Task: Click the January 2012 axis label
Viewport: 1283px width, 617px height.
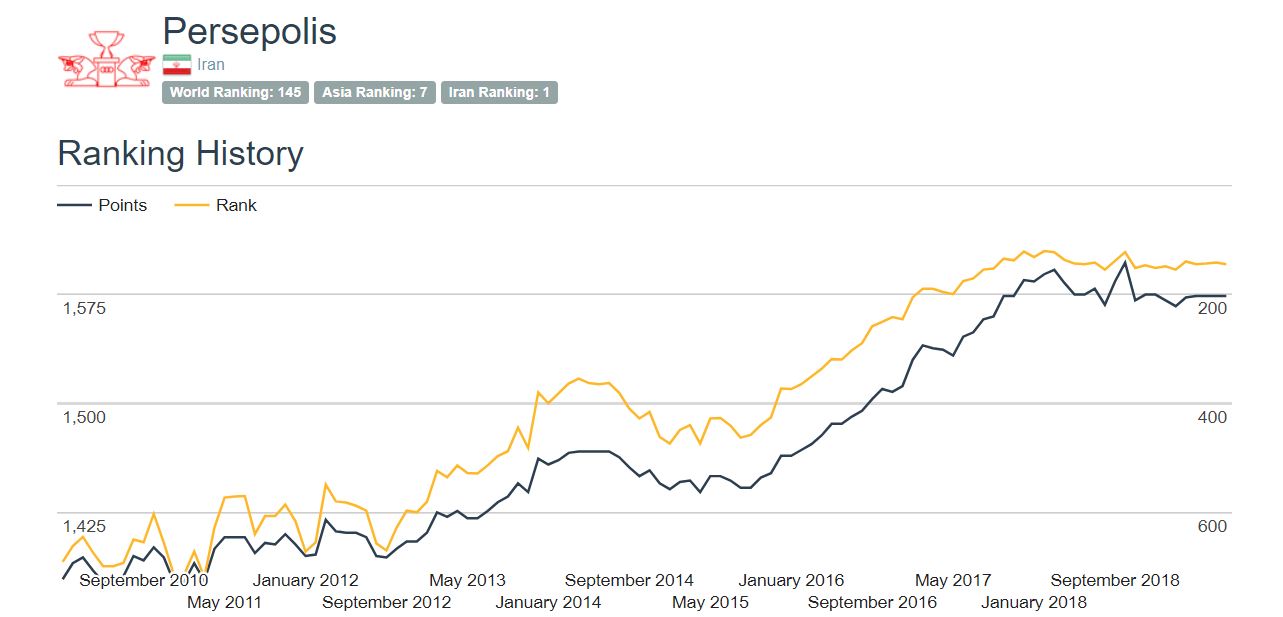Action: 305,580
